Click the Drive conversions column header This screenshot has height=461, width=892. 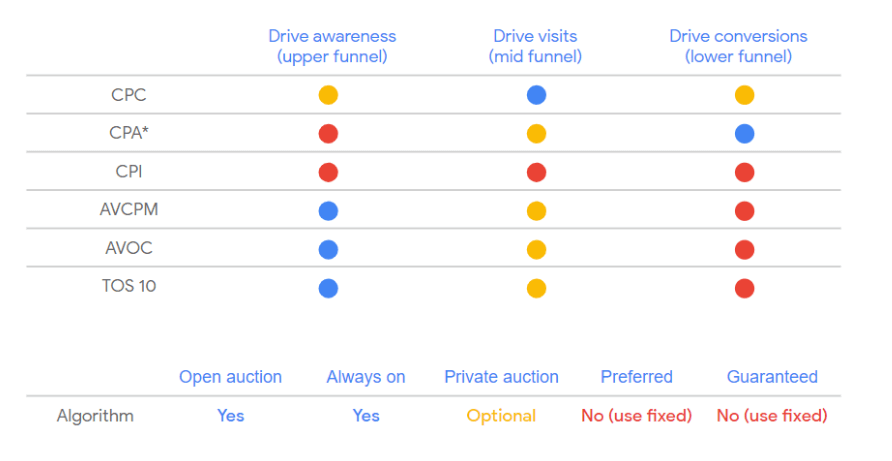738,46
